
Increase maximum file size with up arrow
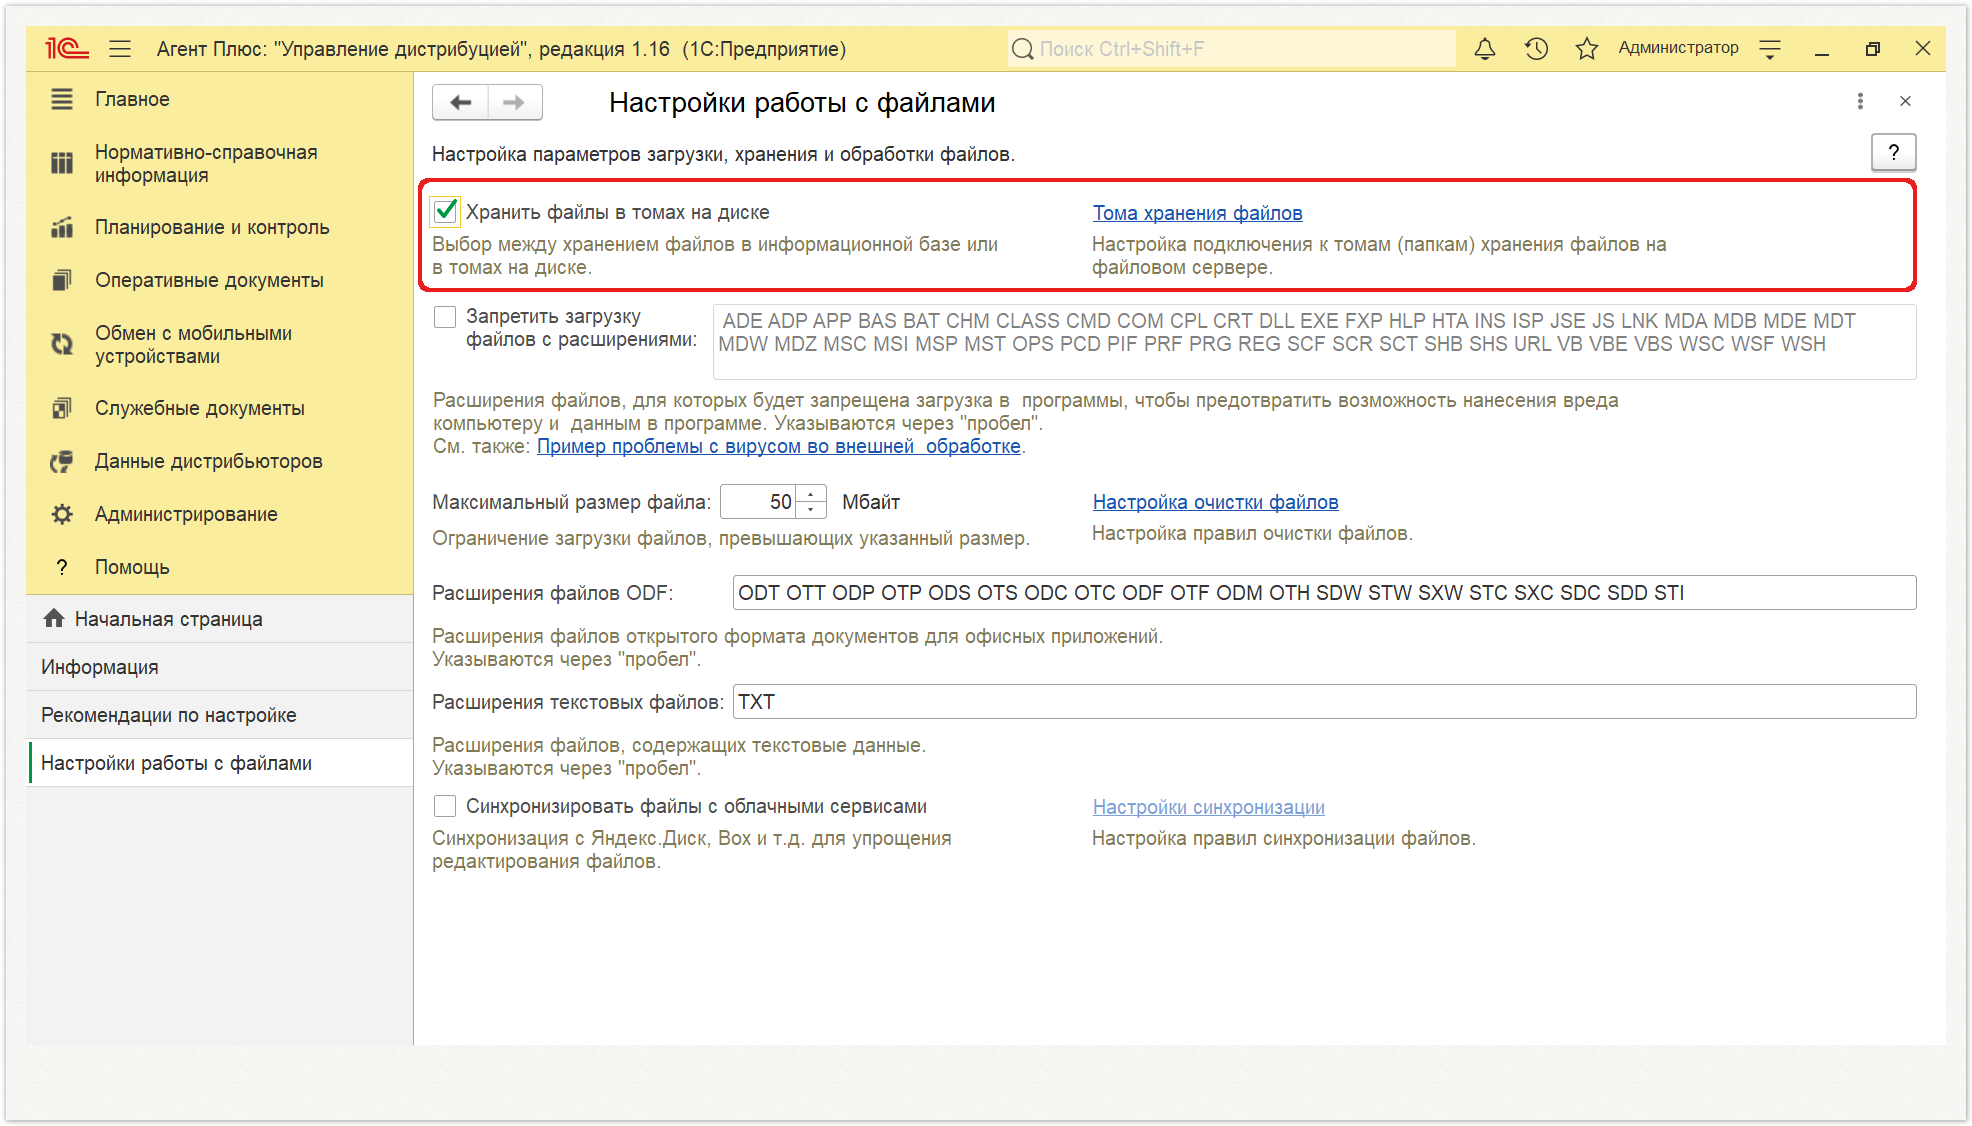click(x=811, y=494)
